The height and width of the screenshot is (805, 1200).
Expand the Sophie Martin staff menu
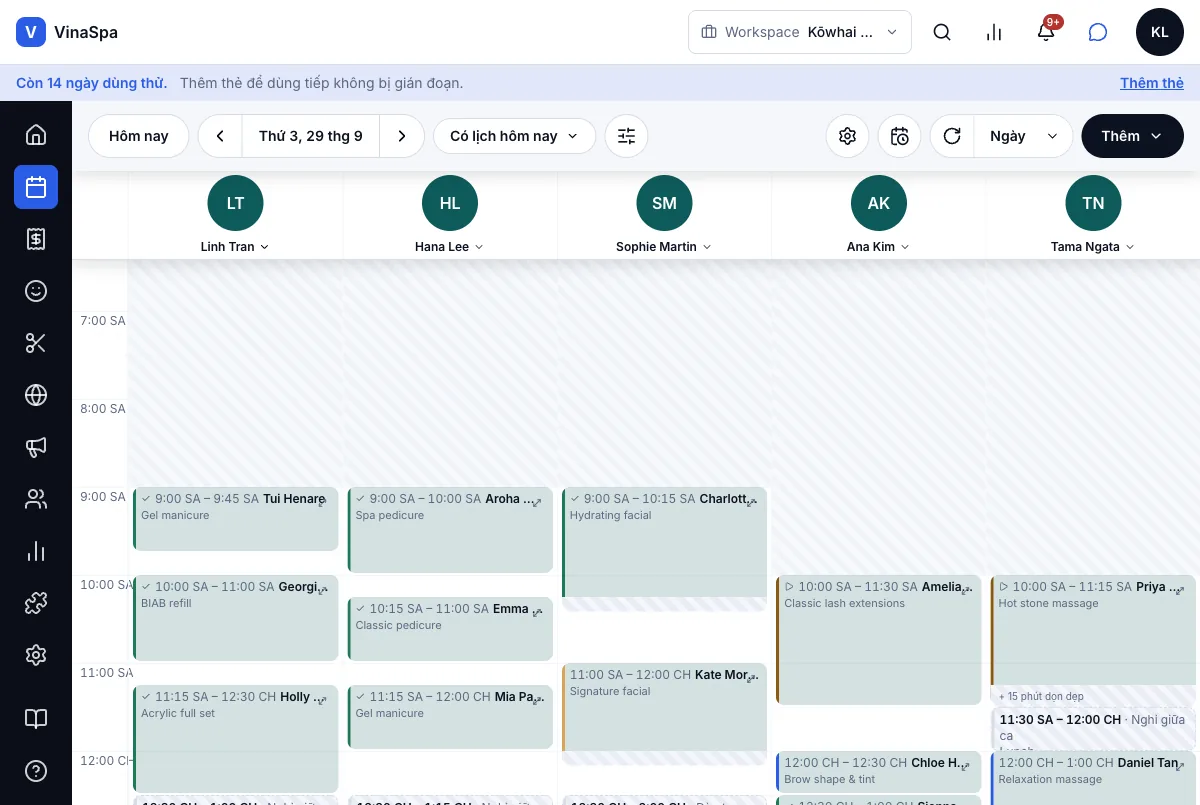[664, 246]
